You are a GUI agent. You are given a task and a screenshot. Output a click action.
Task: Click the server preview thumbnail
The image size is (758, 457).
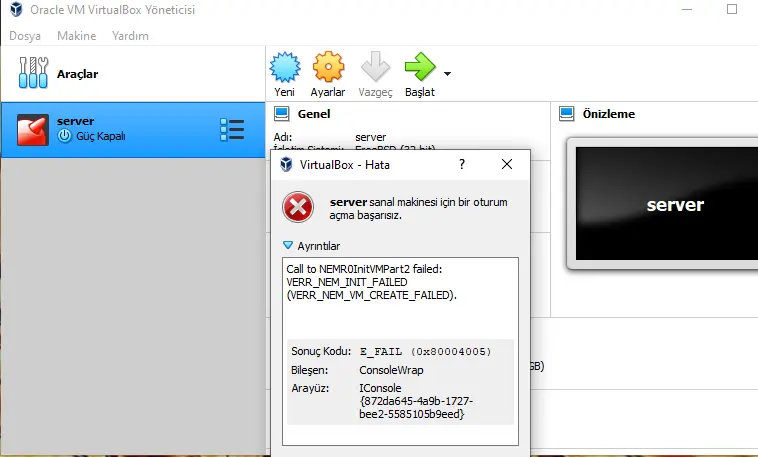(x=667, y=204)
